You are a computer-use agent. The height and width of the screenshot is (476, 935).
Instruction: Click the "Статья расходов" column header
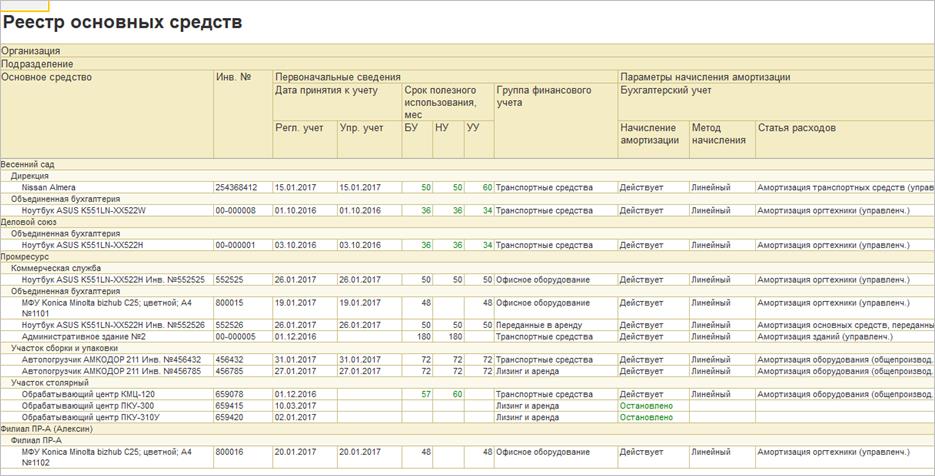796,128
